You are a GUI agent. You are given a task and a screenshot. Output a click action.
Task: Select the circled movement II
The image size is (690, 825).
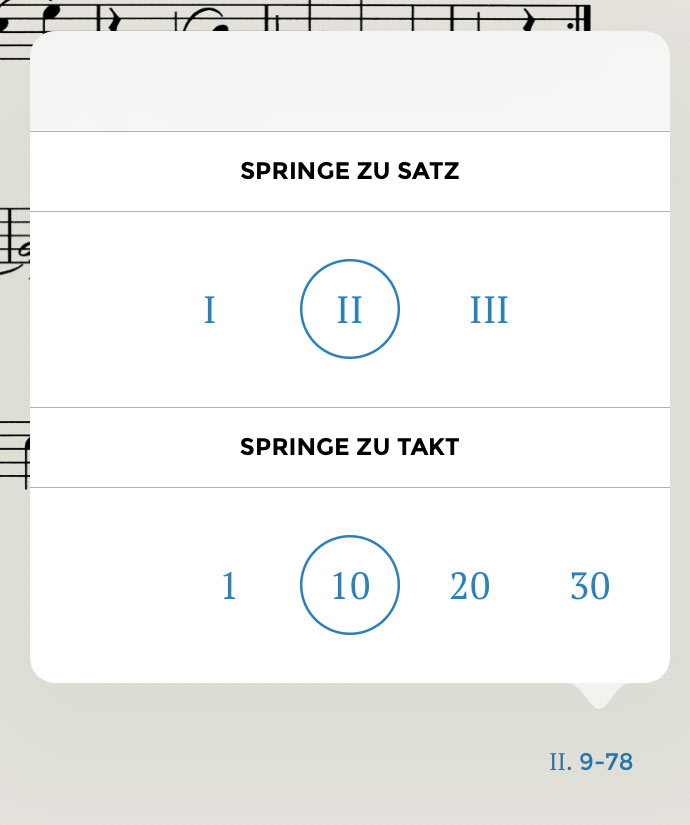350,310
